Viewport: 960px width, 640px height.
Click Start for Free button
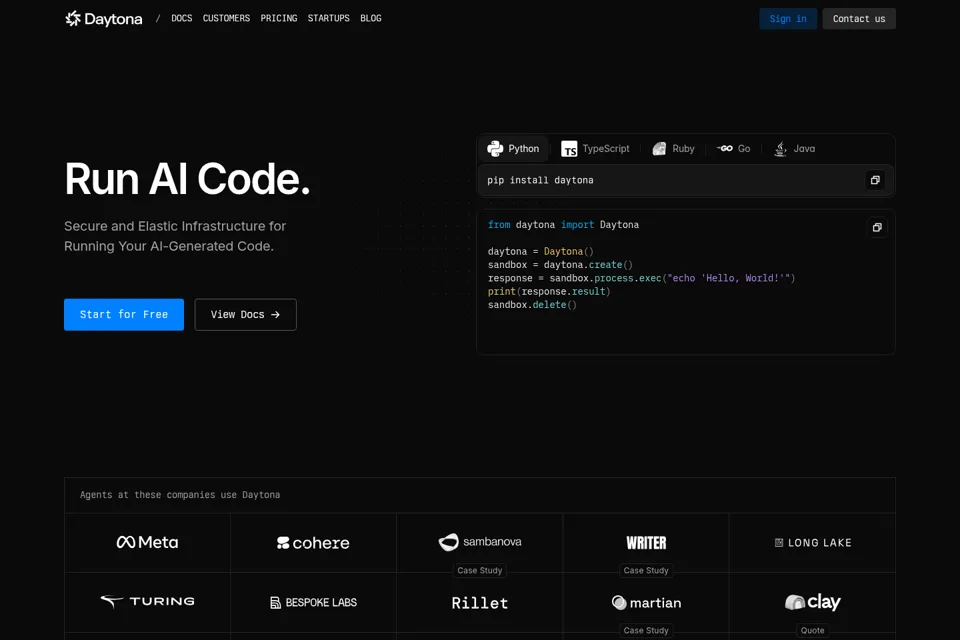[124, 314]
